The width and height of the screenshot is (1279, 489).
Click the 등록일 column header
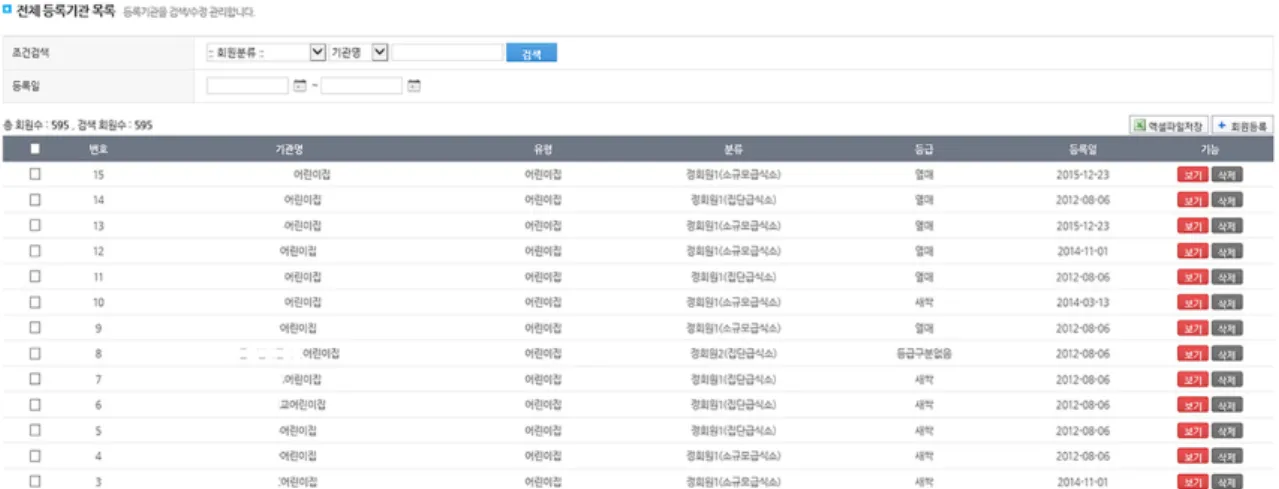1083,149
